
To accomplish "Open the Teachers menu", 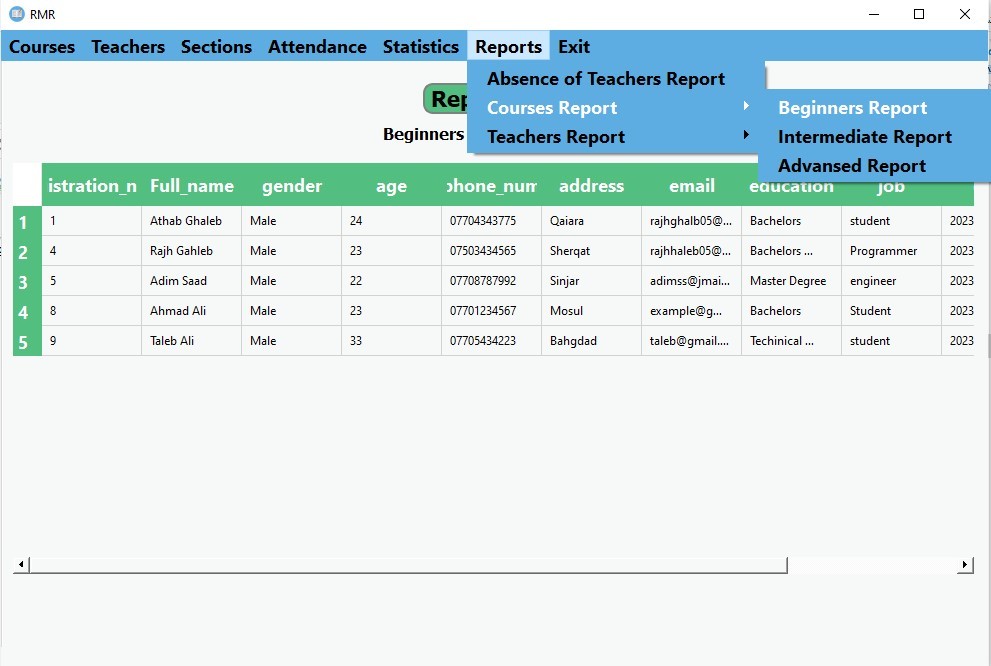I will (x=128, y=46).
